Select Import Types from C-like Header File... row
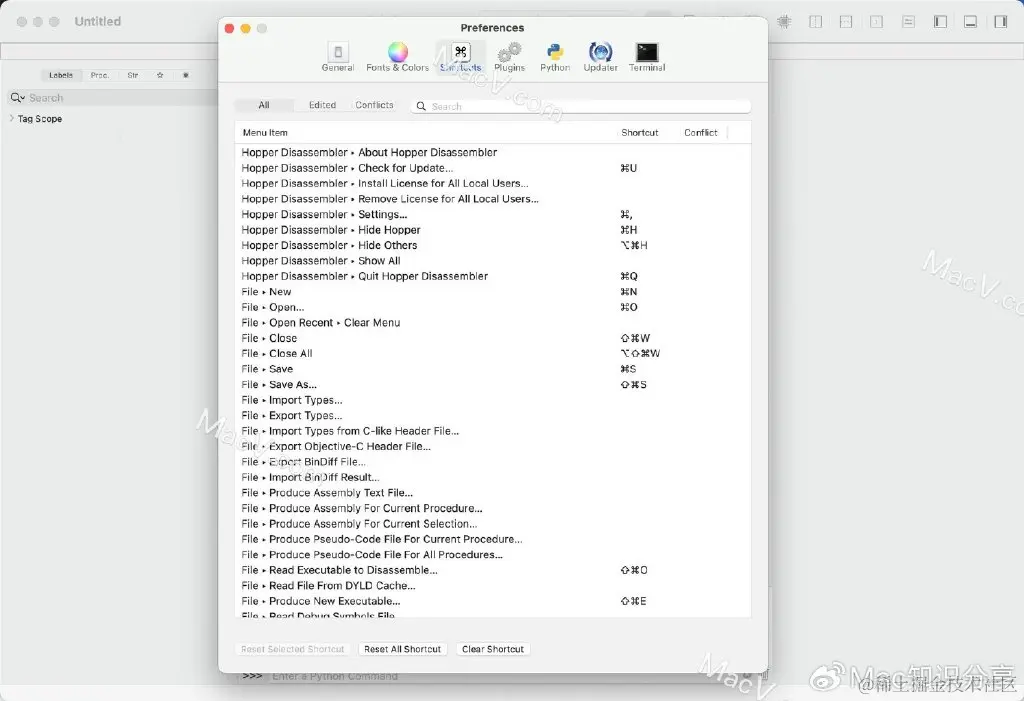1024x701 pixels. click(493, 431)
